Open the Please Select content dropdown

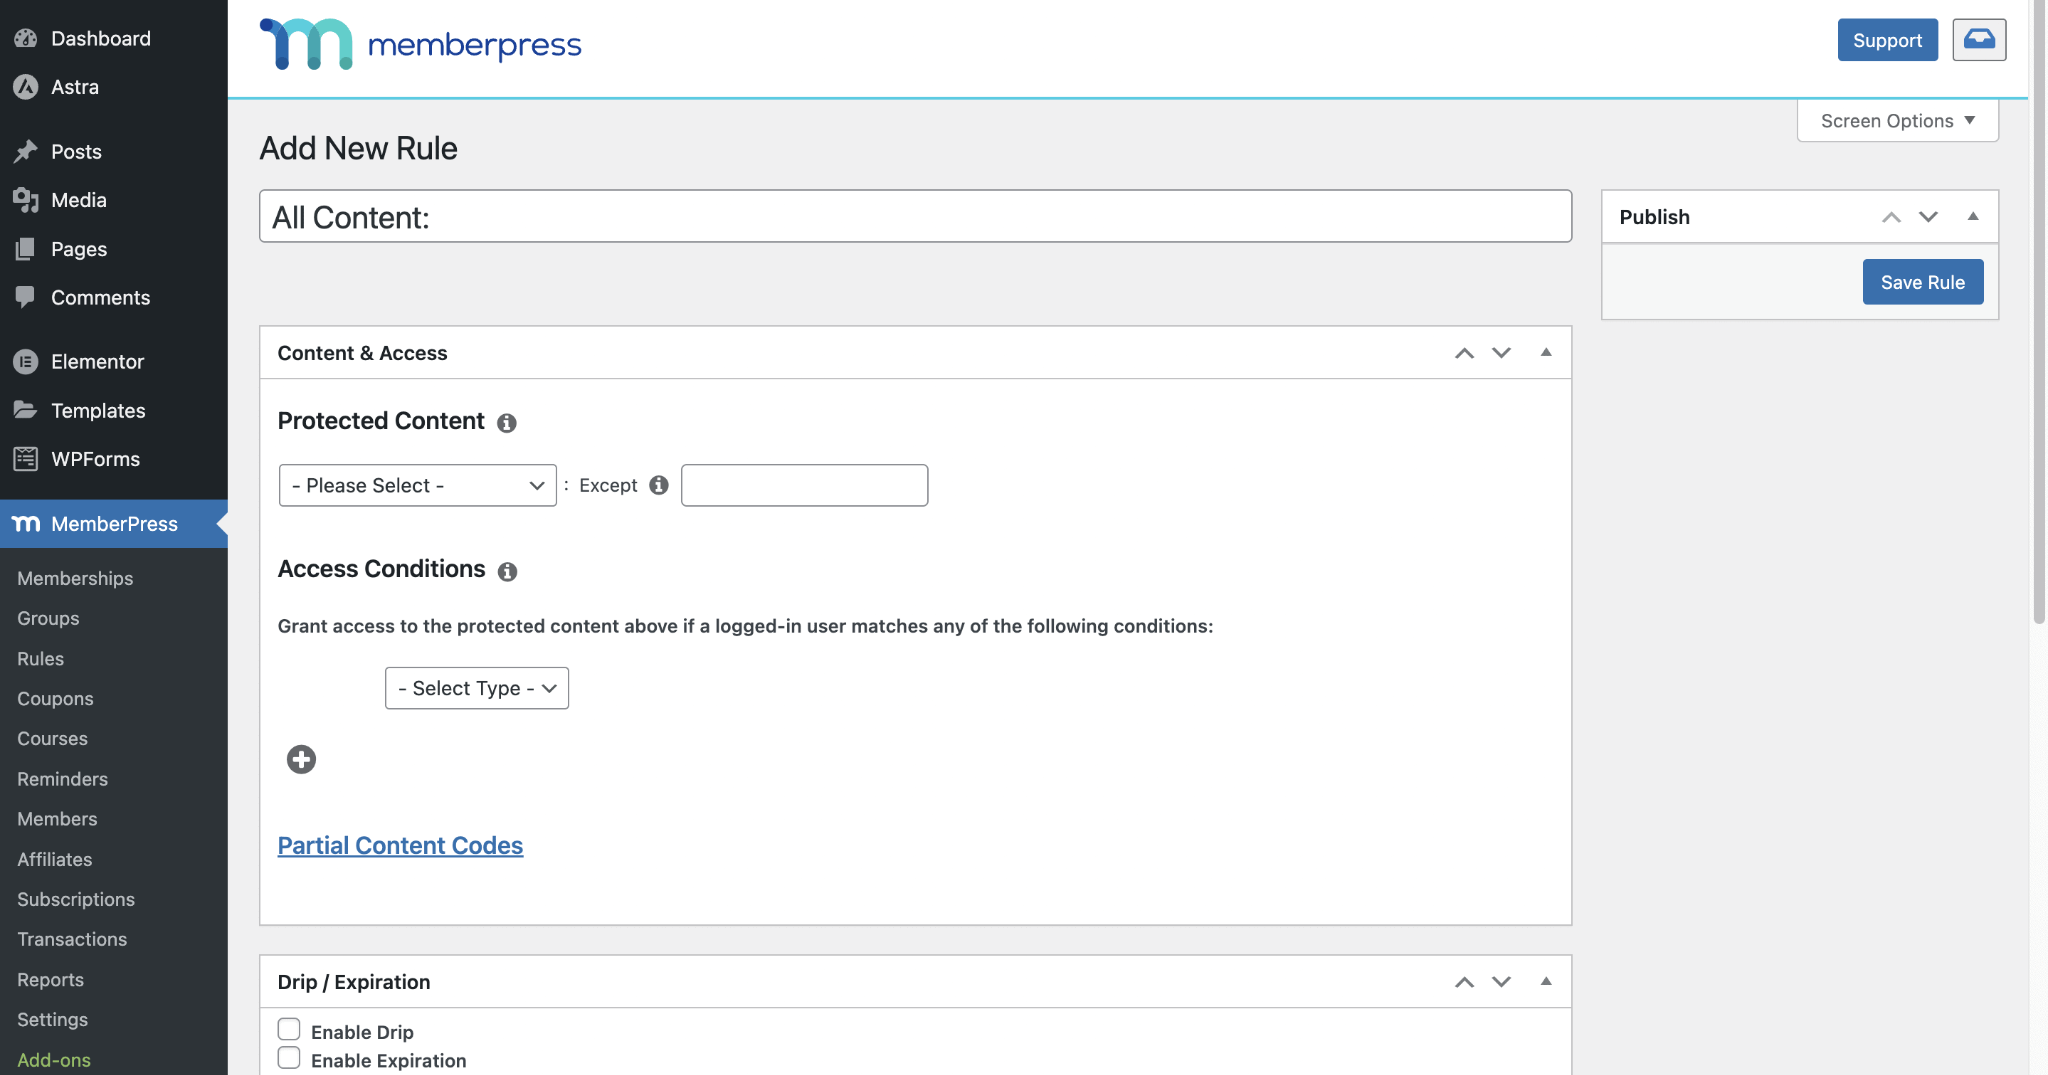418,485
